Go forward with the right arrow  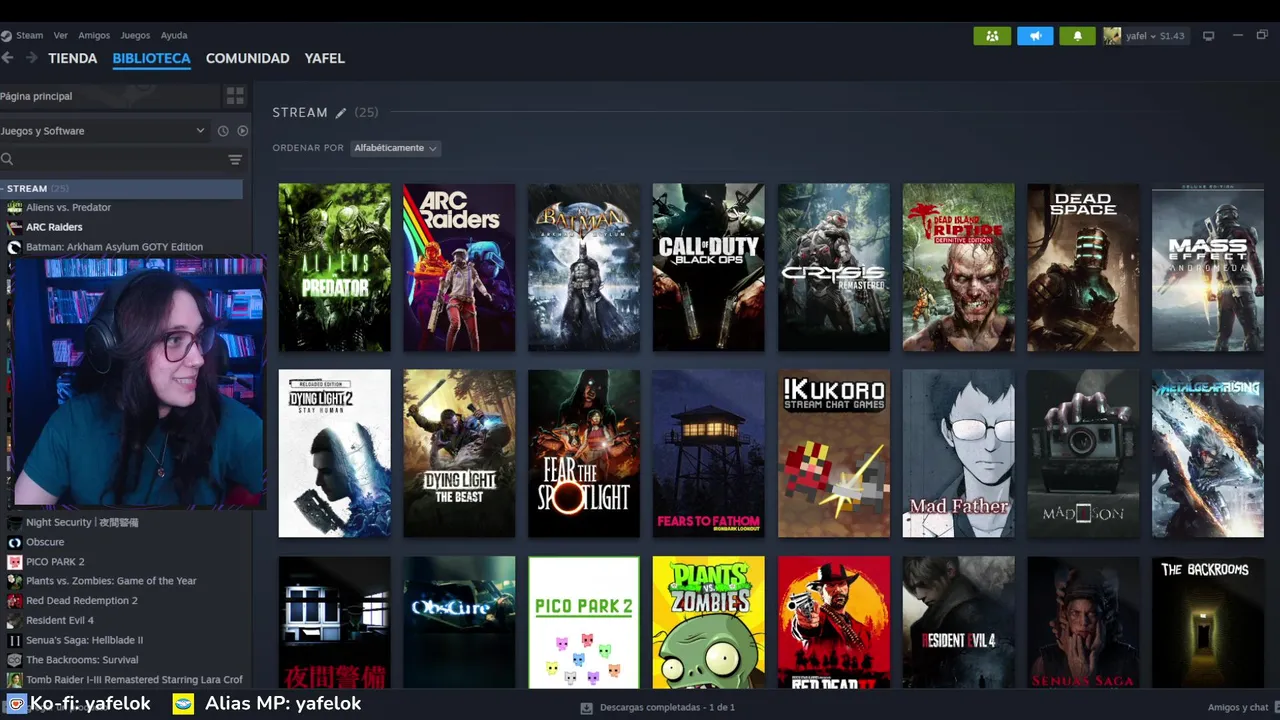(31, 58)
